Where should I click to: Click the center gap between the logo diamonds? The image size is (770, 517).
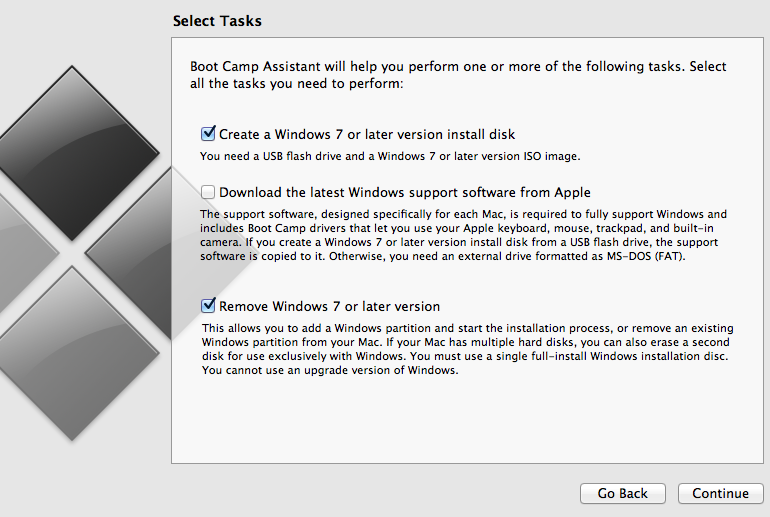73,253
